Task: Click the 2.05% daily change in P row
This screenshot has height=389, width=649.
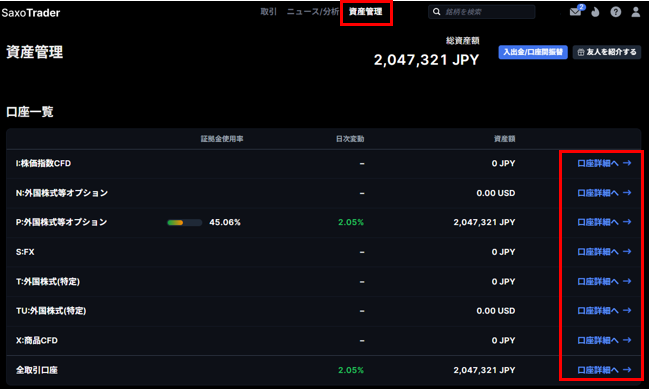Action: click(351, 222)
